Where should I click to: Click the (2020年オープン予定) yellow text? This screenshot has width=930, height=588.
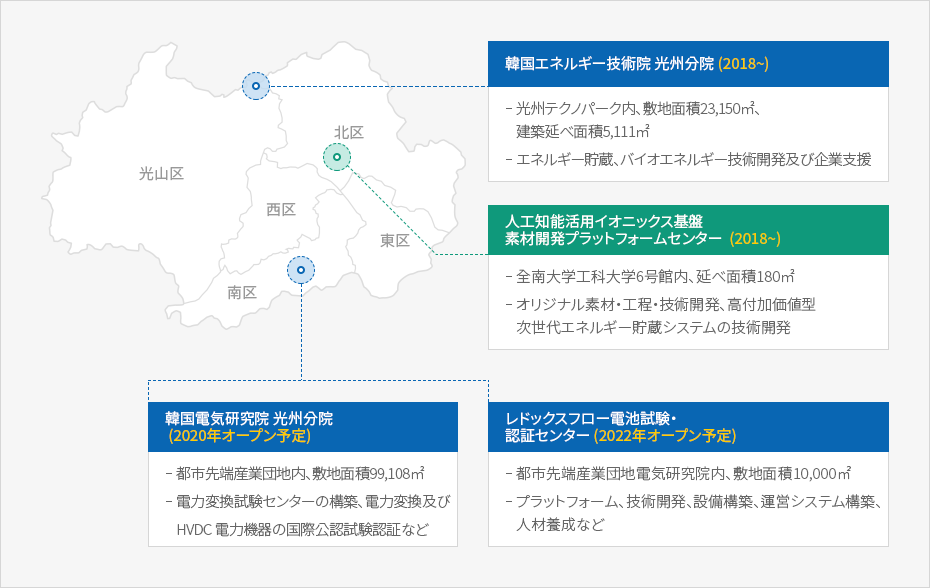tap(239, 436)
